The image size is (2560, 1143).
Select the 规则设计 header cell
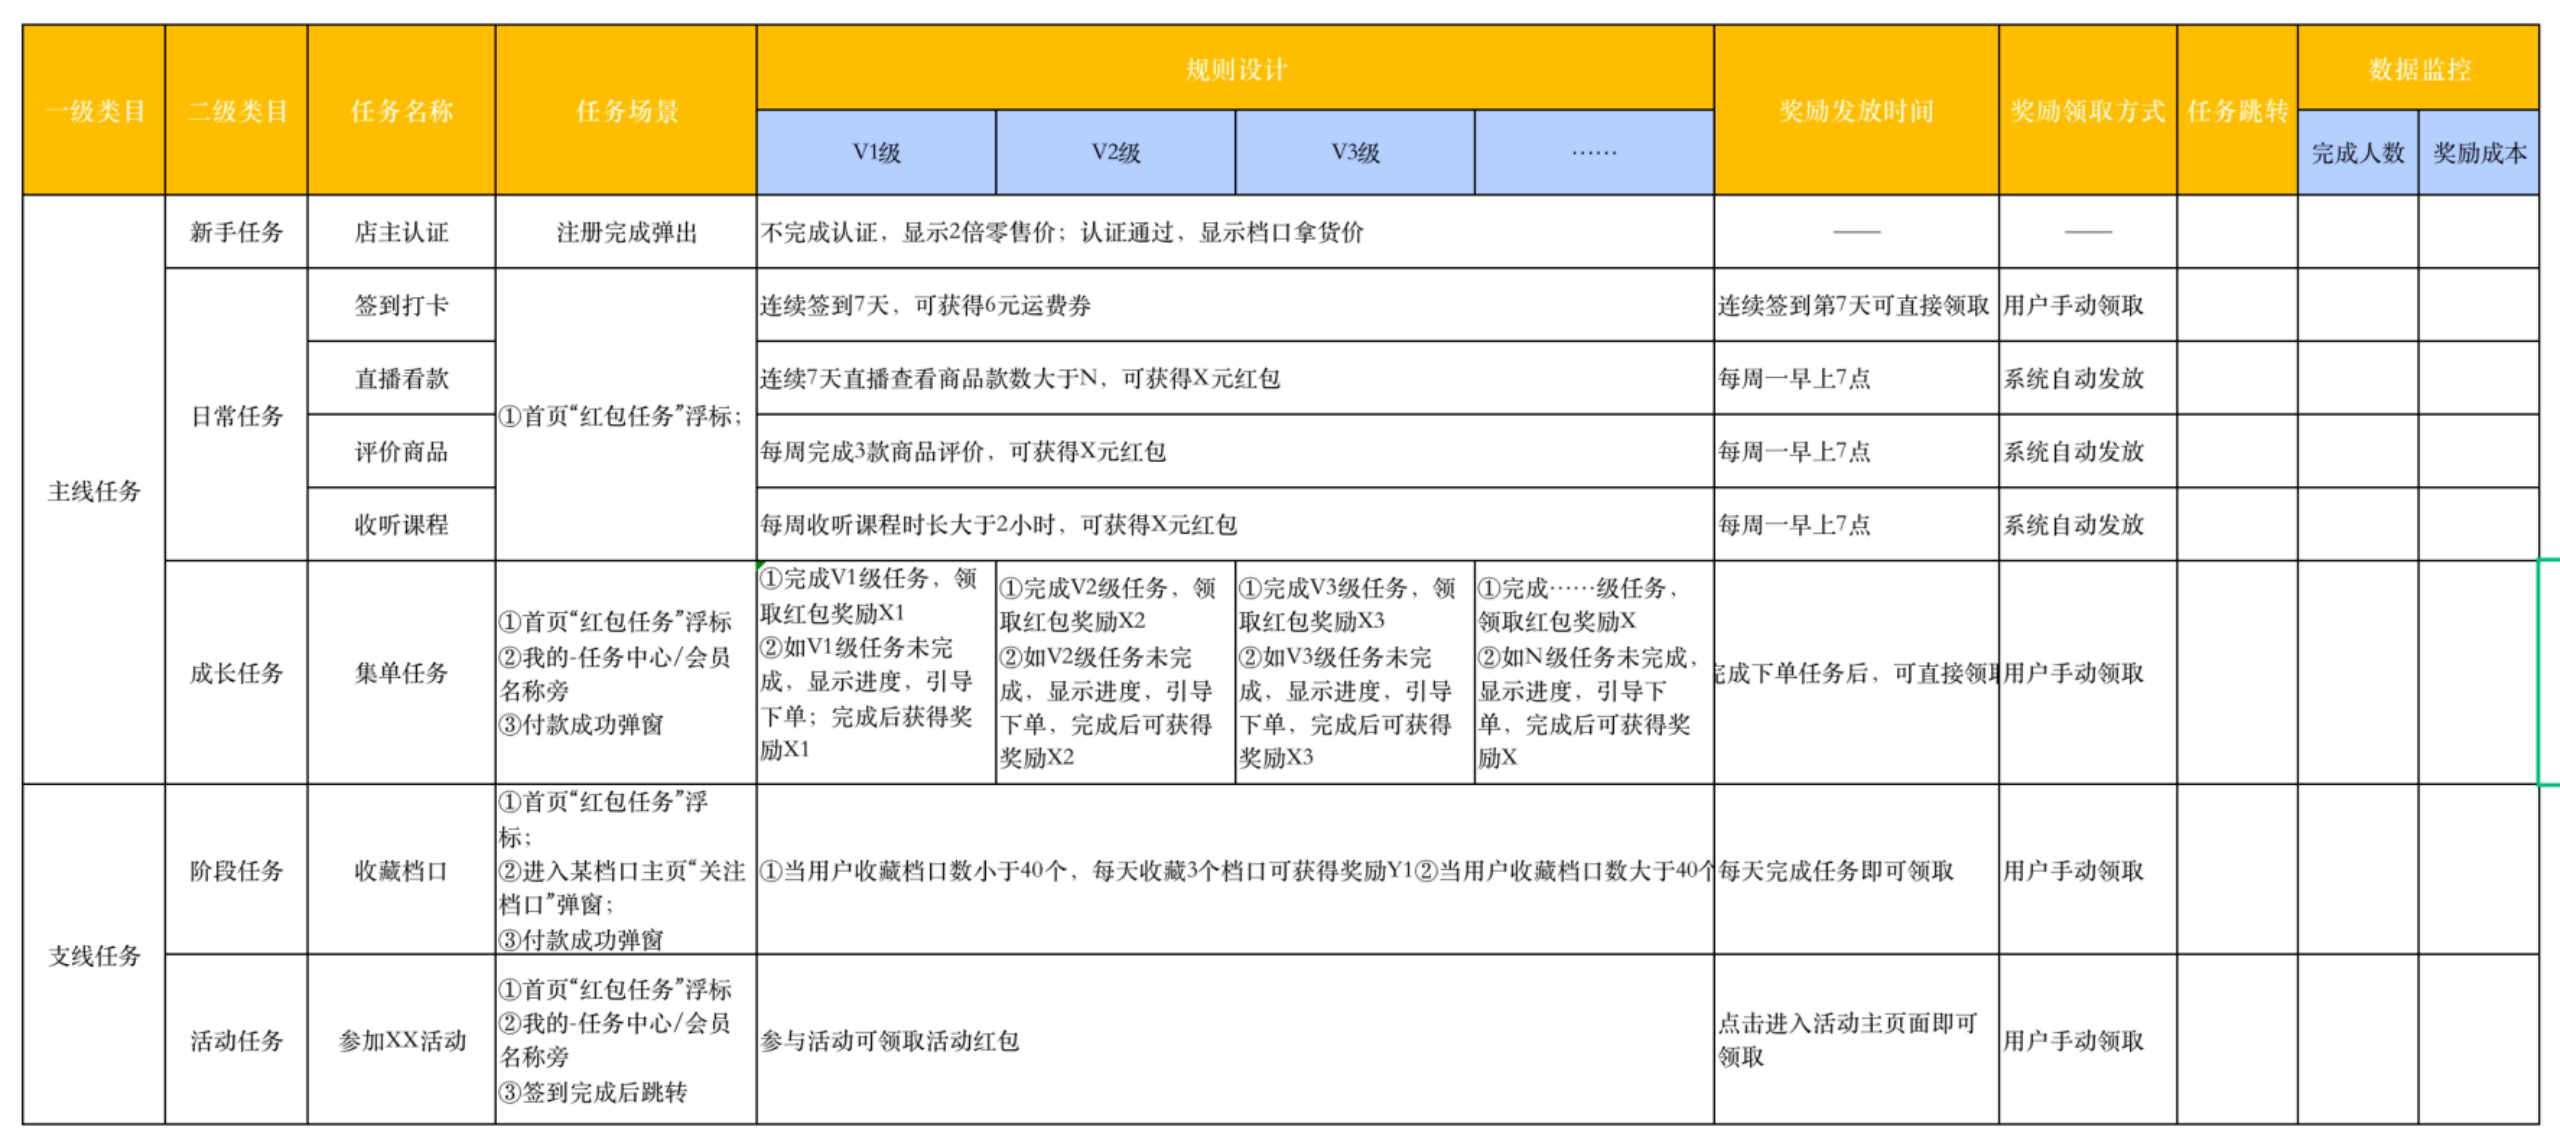pyautogui.click(x=1235, y=68)
